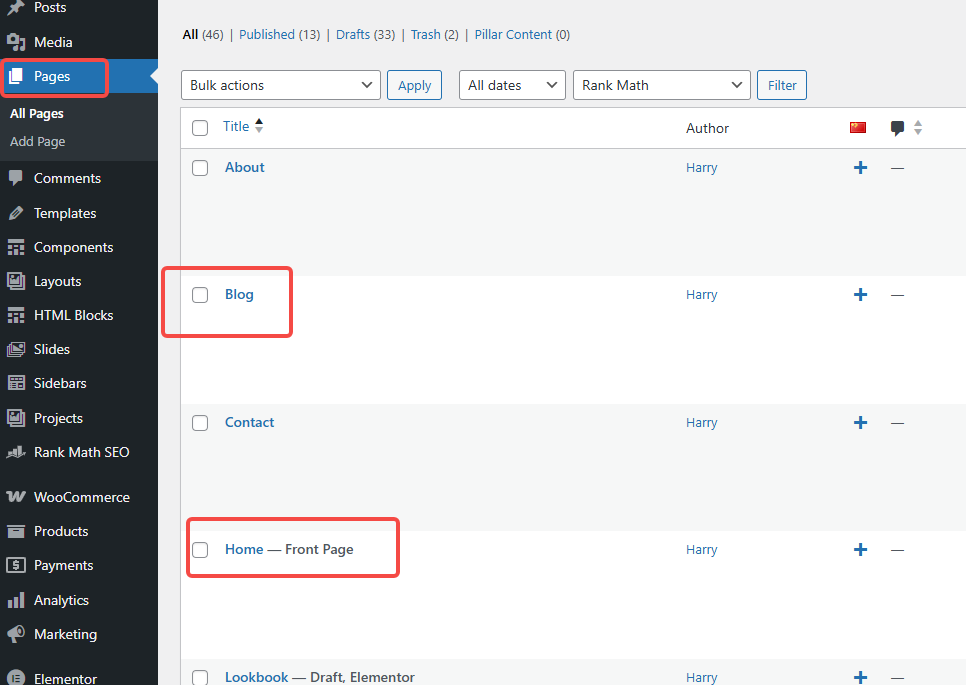The height and width of the screenshot is (685, 966).
Task: Click the Chinese flag column header icon
Action: tap(858, 128)
